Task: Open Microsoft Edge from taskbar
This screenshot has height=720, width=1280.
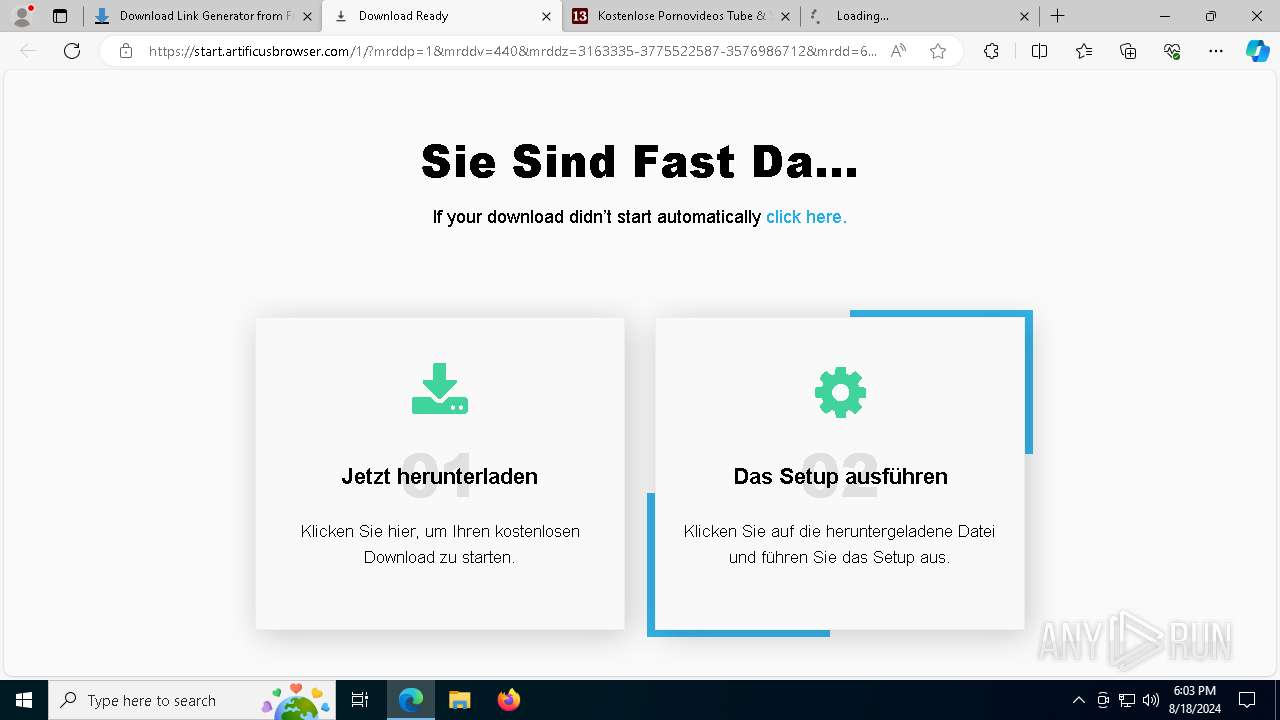Action: (x=411, y=700)
